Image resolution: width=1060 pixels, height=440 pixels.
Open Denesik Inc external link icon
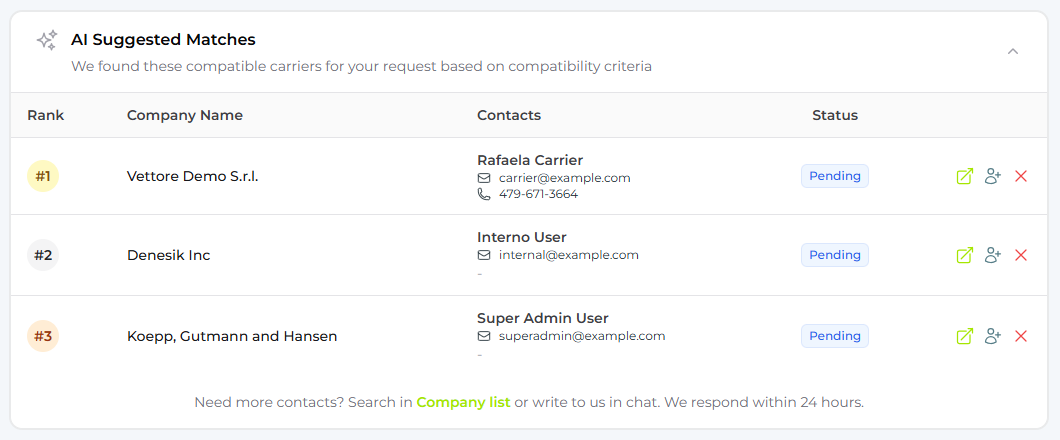tap(964, 255)
